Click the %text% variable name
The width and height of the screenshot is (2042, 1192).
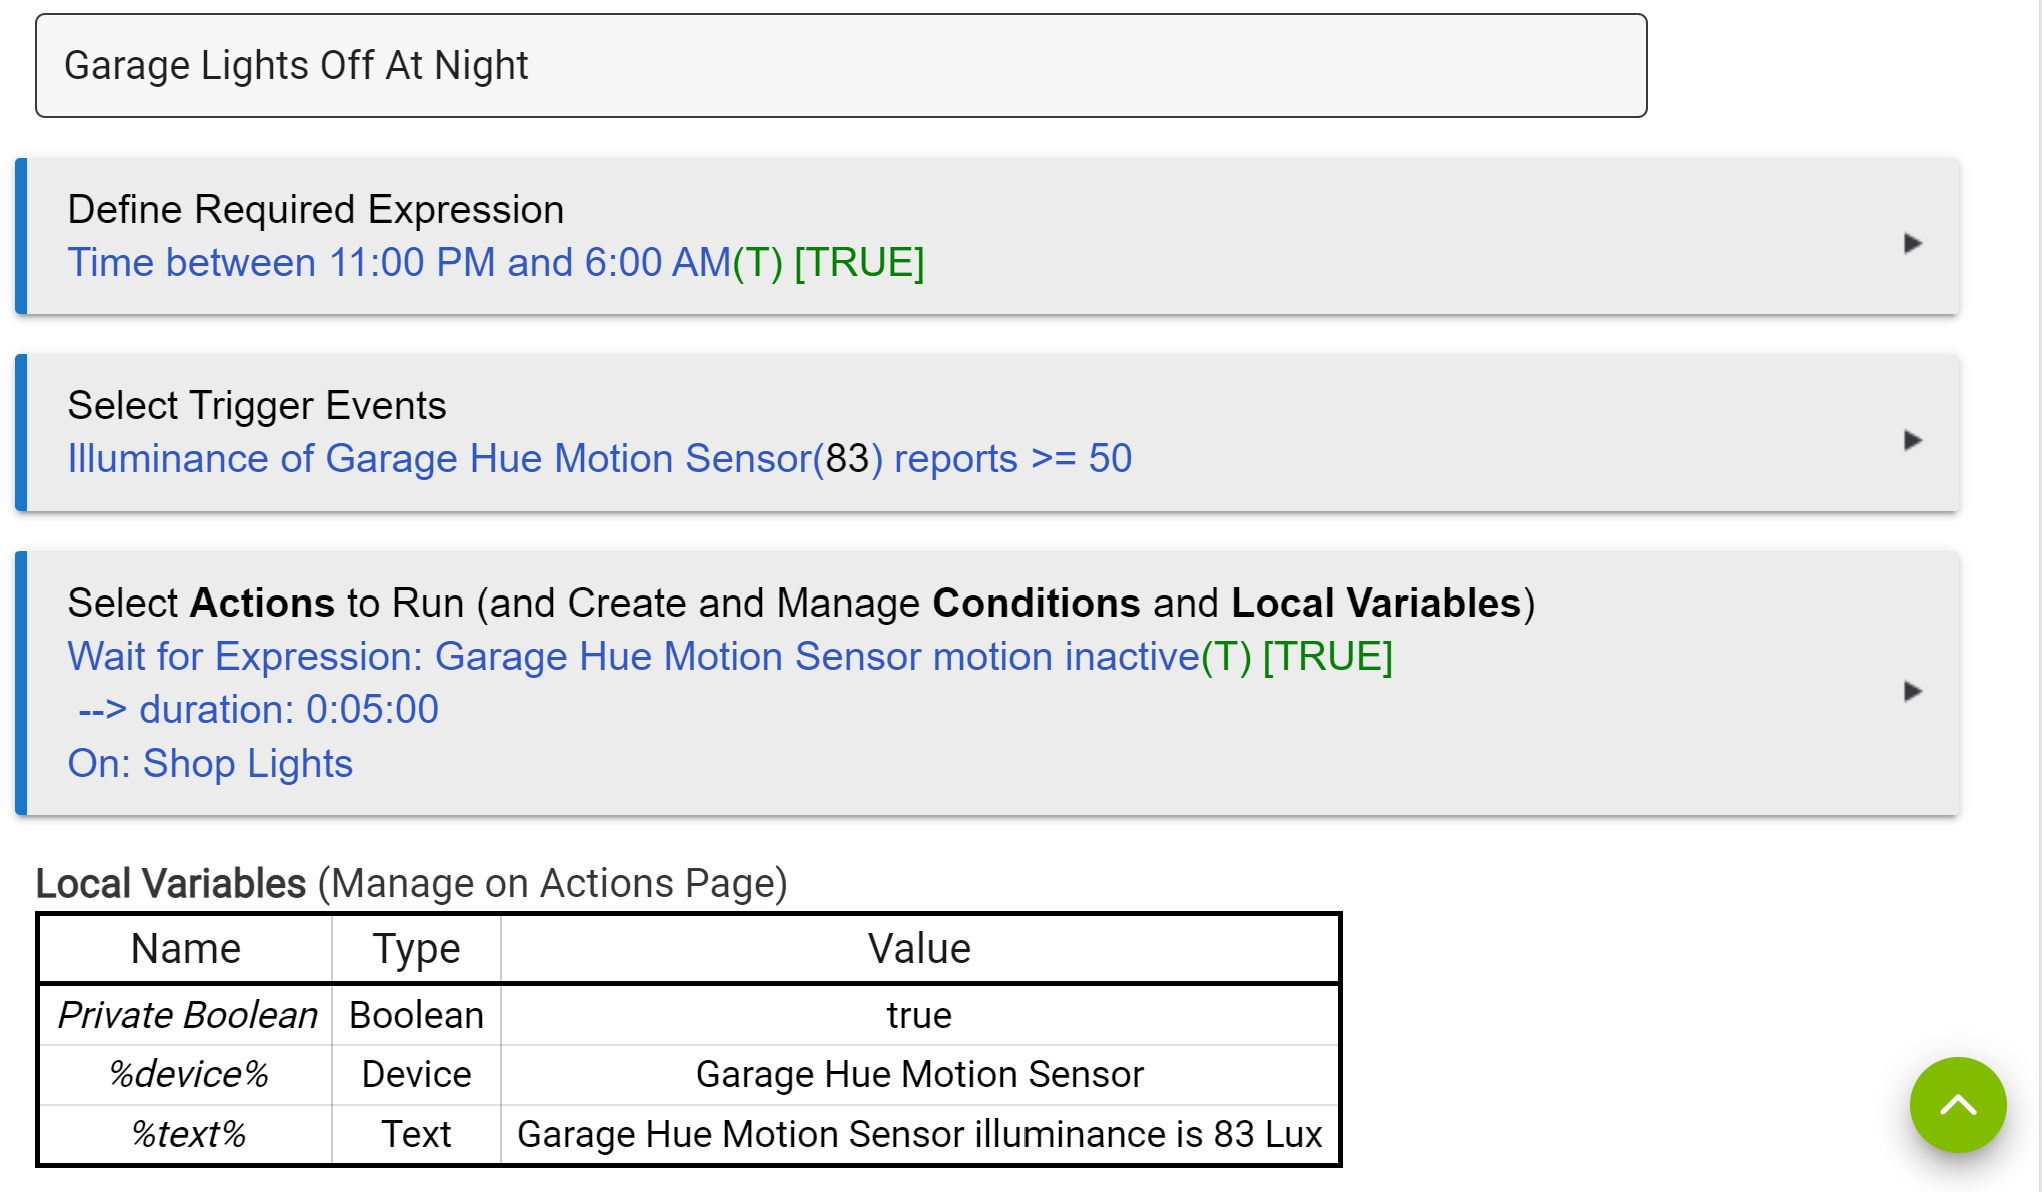pyautogui.click(x=187, y=1135)
